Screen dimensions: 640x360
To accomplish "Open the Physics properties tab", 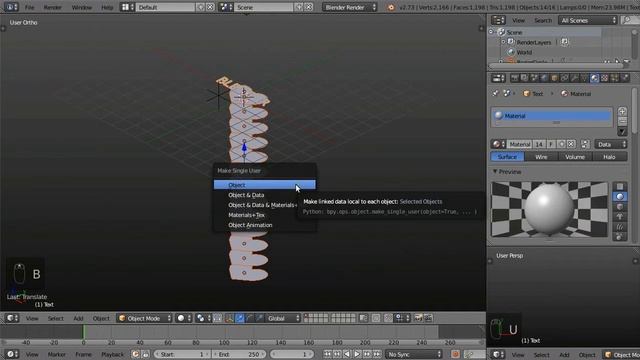I will pos(624,78).
